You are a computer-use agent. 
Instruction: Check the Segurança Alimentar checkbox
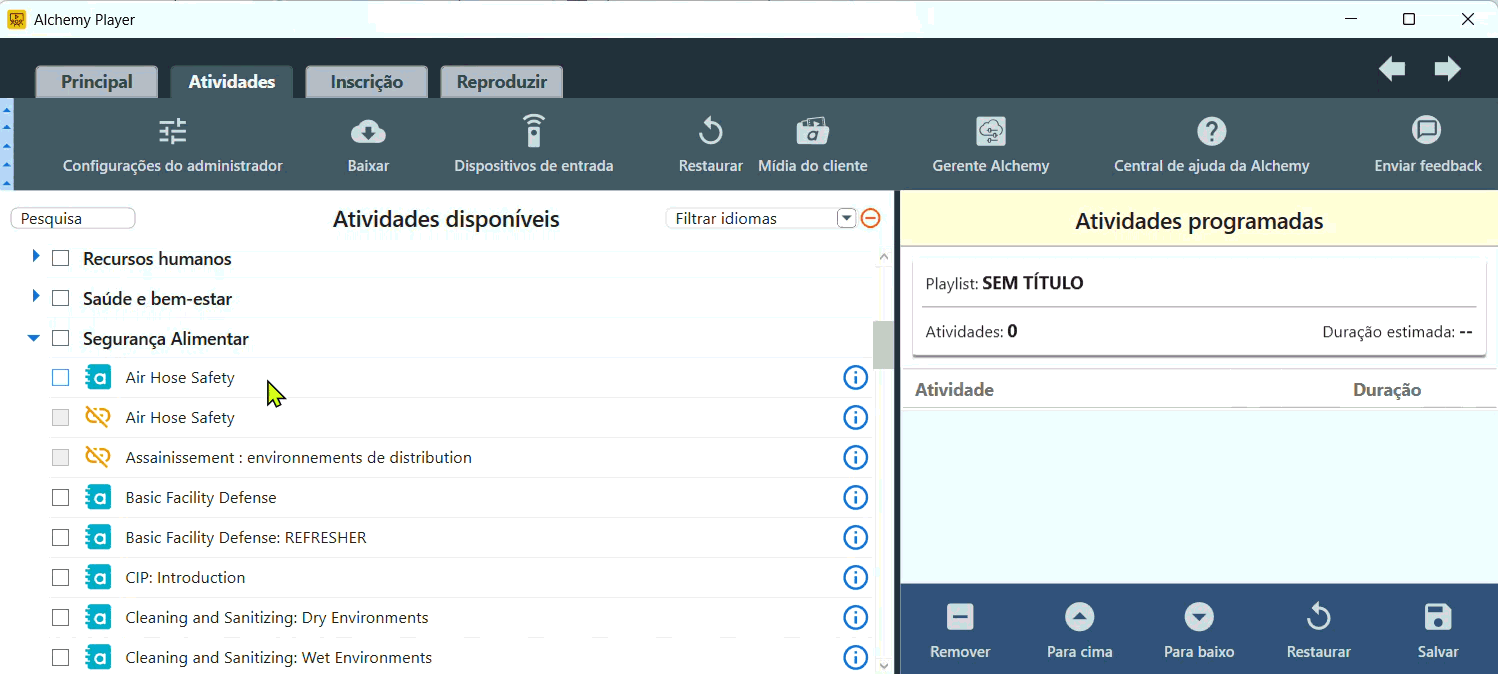[61, 338]
